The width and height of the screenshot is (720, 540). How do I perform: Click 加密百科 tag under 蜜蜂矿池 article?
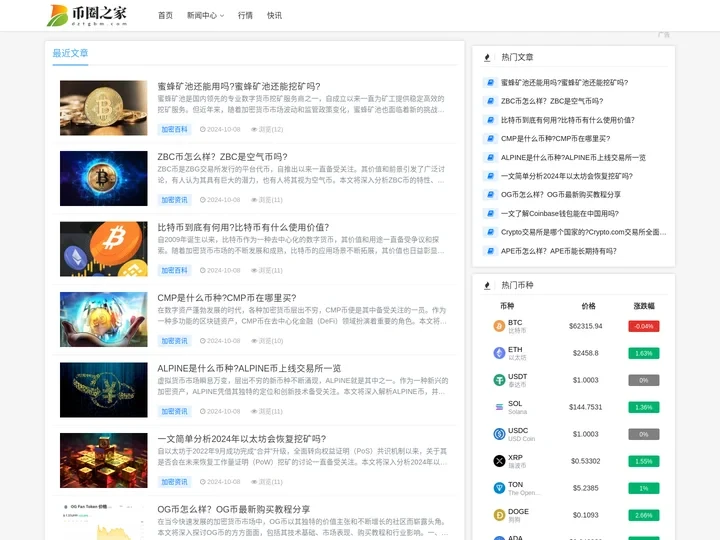coord(174,129)
